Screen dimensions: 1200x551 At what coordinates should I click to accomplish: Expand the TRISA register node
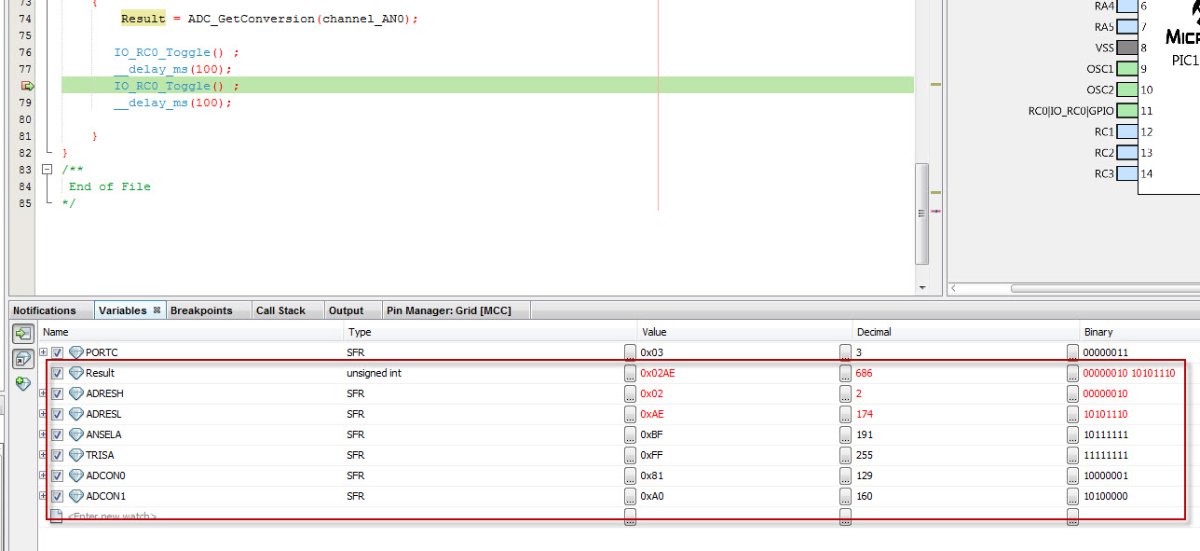pyautogui.click(x=43, y=455)
